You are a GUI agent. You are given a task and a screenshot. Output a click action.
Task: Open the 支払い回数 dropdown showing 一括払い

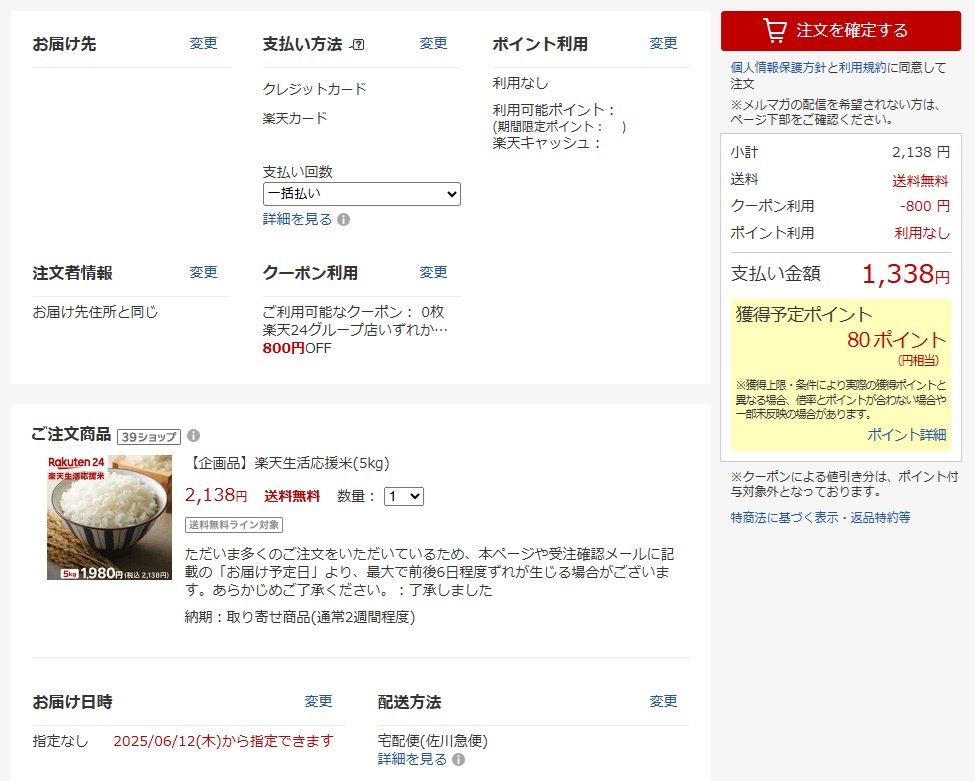point(362,194)
